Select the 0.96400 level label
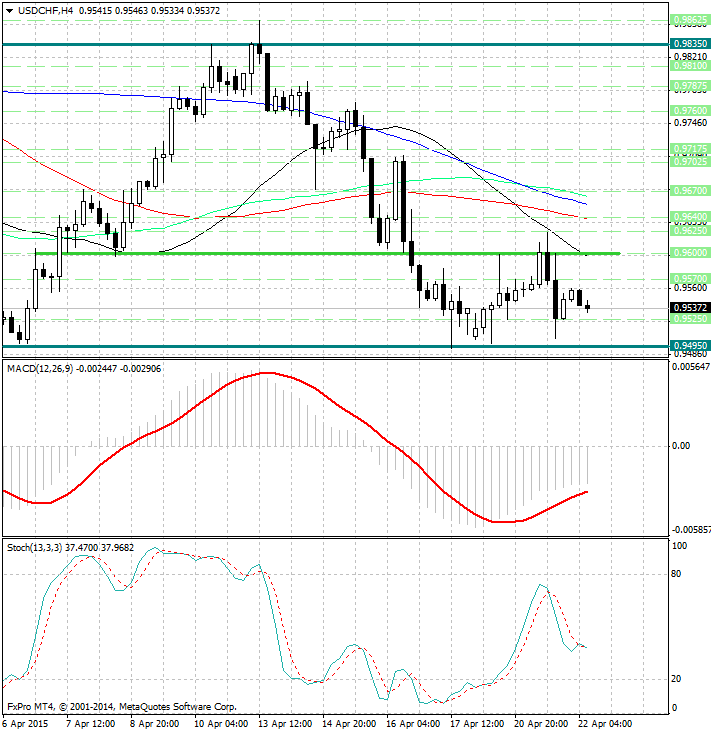This screenshot has height=732, width=711. pyautogui.click(x=690, y=217)
